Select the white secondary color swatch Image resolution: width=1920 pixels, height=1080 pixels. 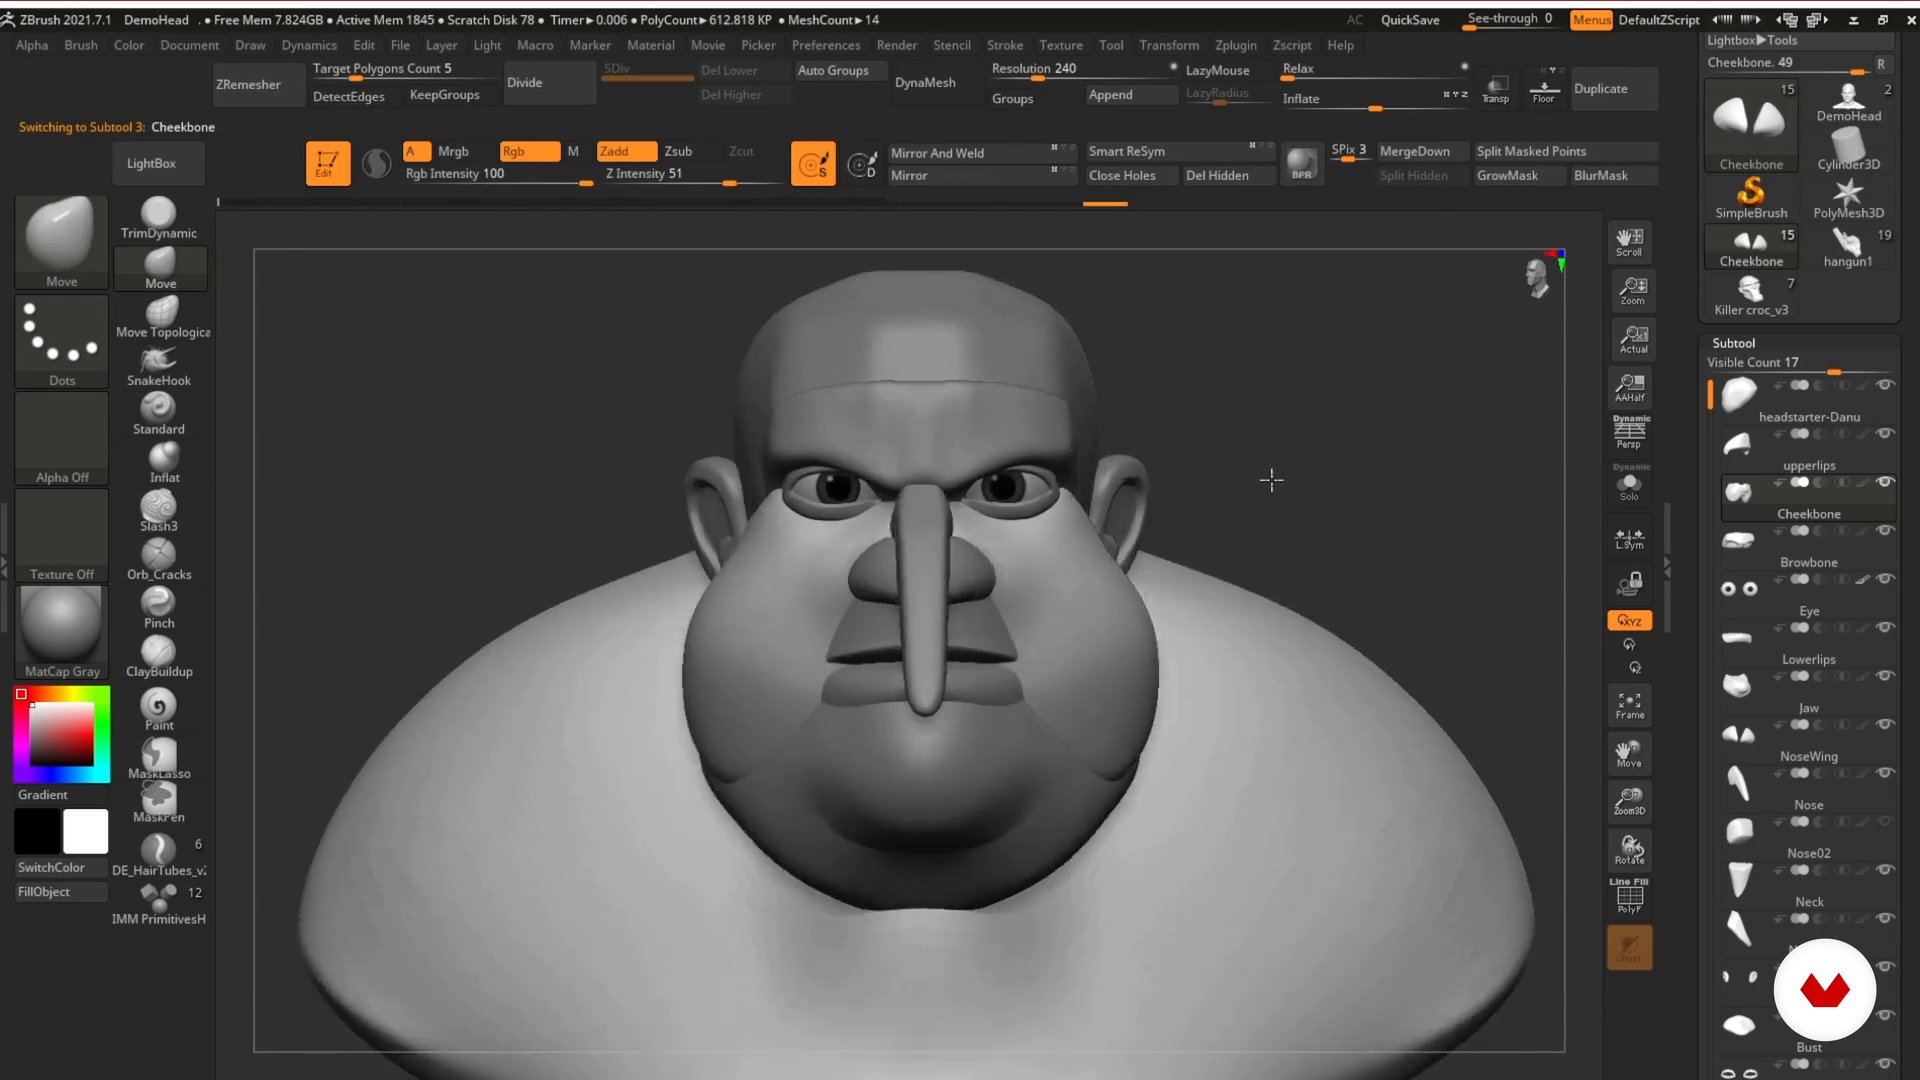tap(85, 831)
